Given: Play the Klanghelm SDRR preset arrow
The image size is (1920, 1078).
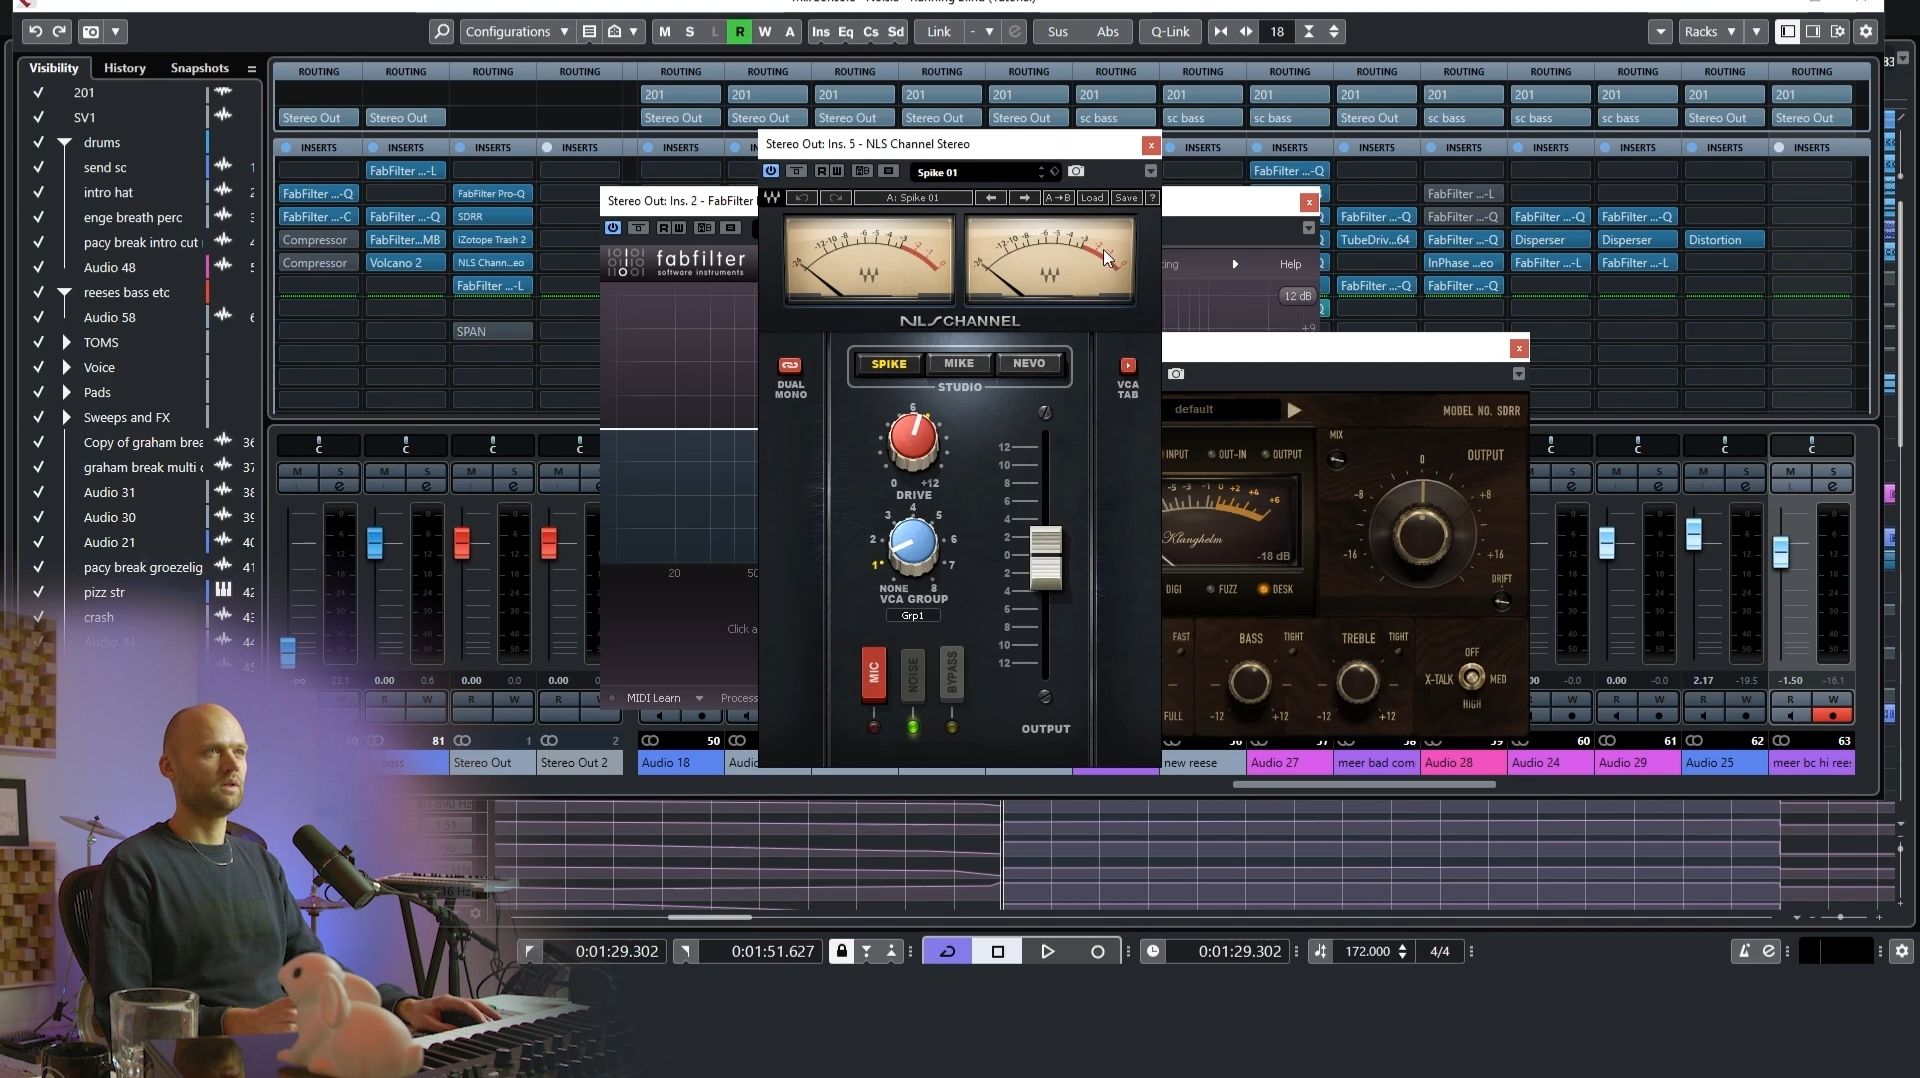Looking at the screenshot, I should tap(1294, 410).
